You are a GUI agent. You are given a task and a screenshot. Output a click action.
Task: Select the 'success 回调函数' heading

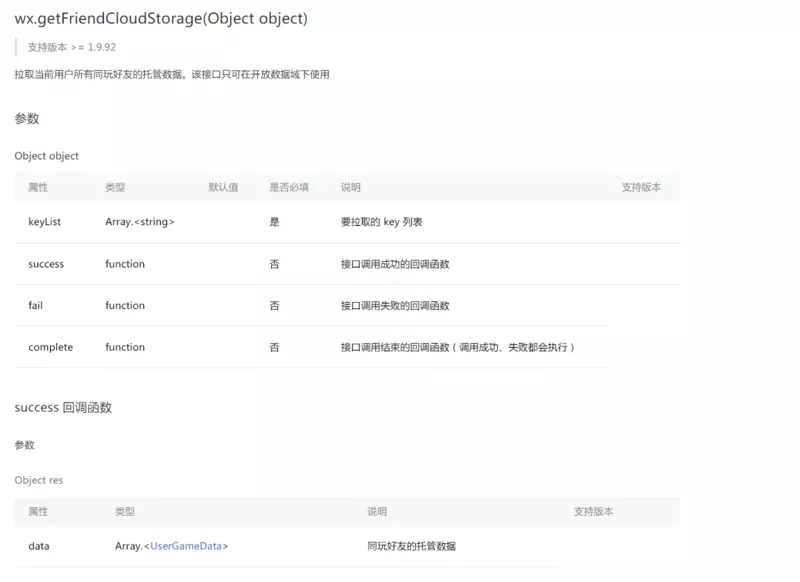(x=63, y=408)
